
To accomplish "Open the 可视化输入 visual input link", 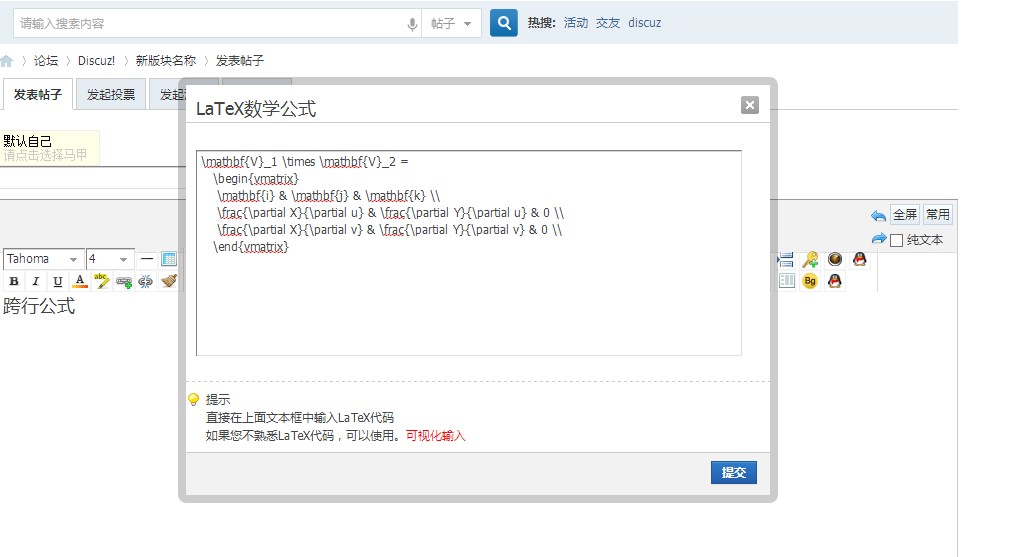I will 435,436.
